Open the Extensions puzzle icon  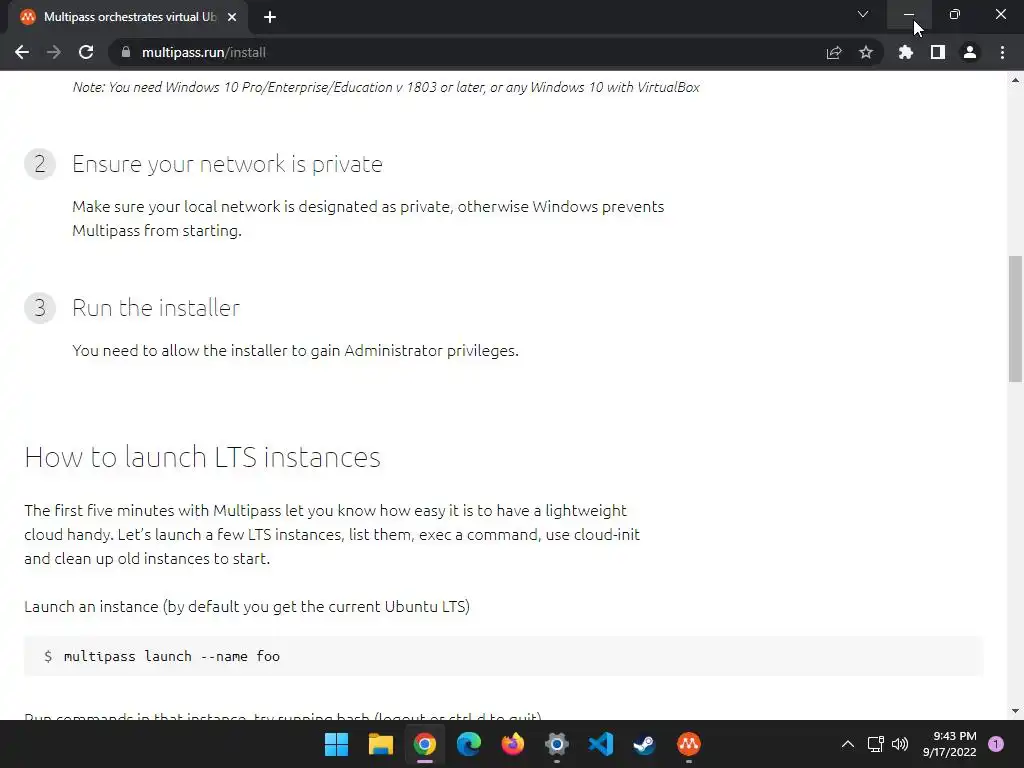point(906,52)
